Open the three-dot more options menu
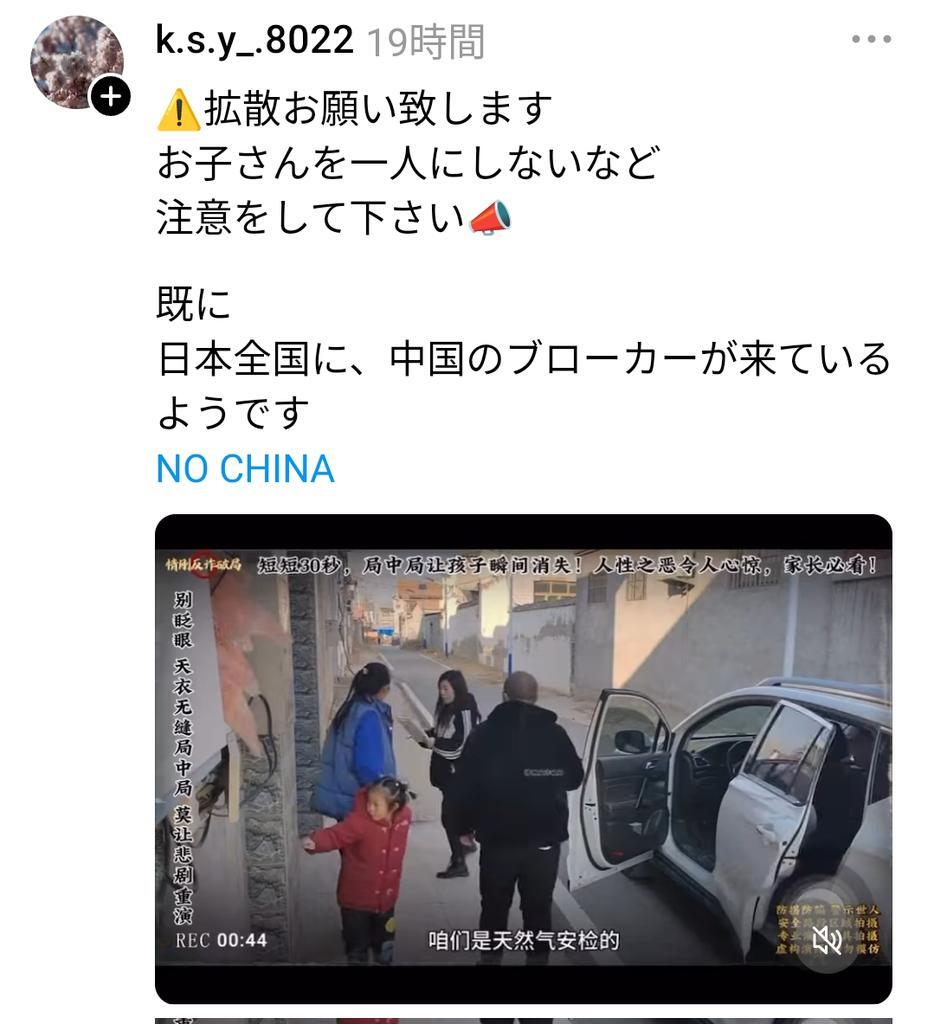Viewport: 934px width, 1024px height. (x=871, y=39)
